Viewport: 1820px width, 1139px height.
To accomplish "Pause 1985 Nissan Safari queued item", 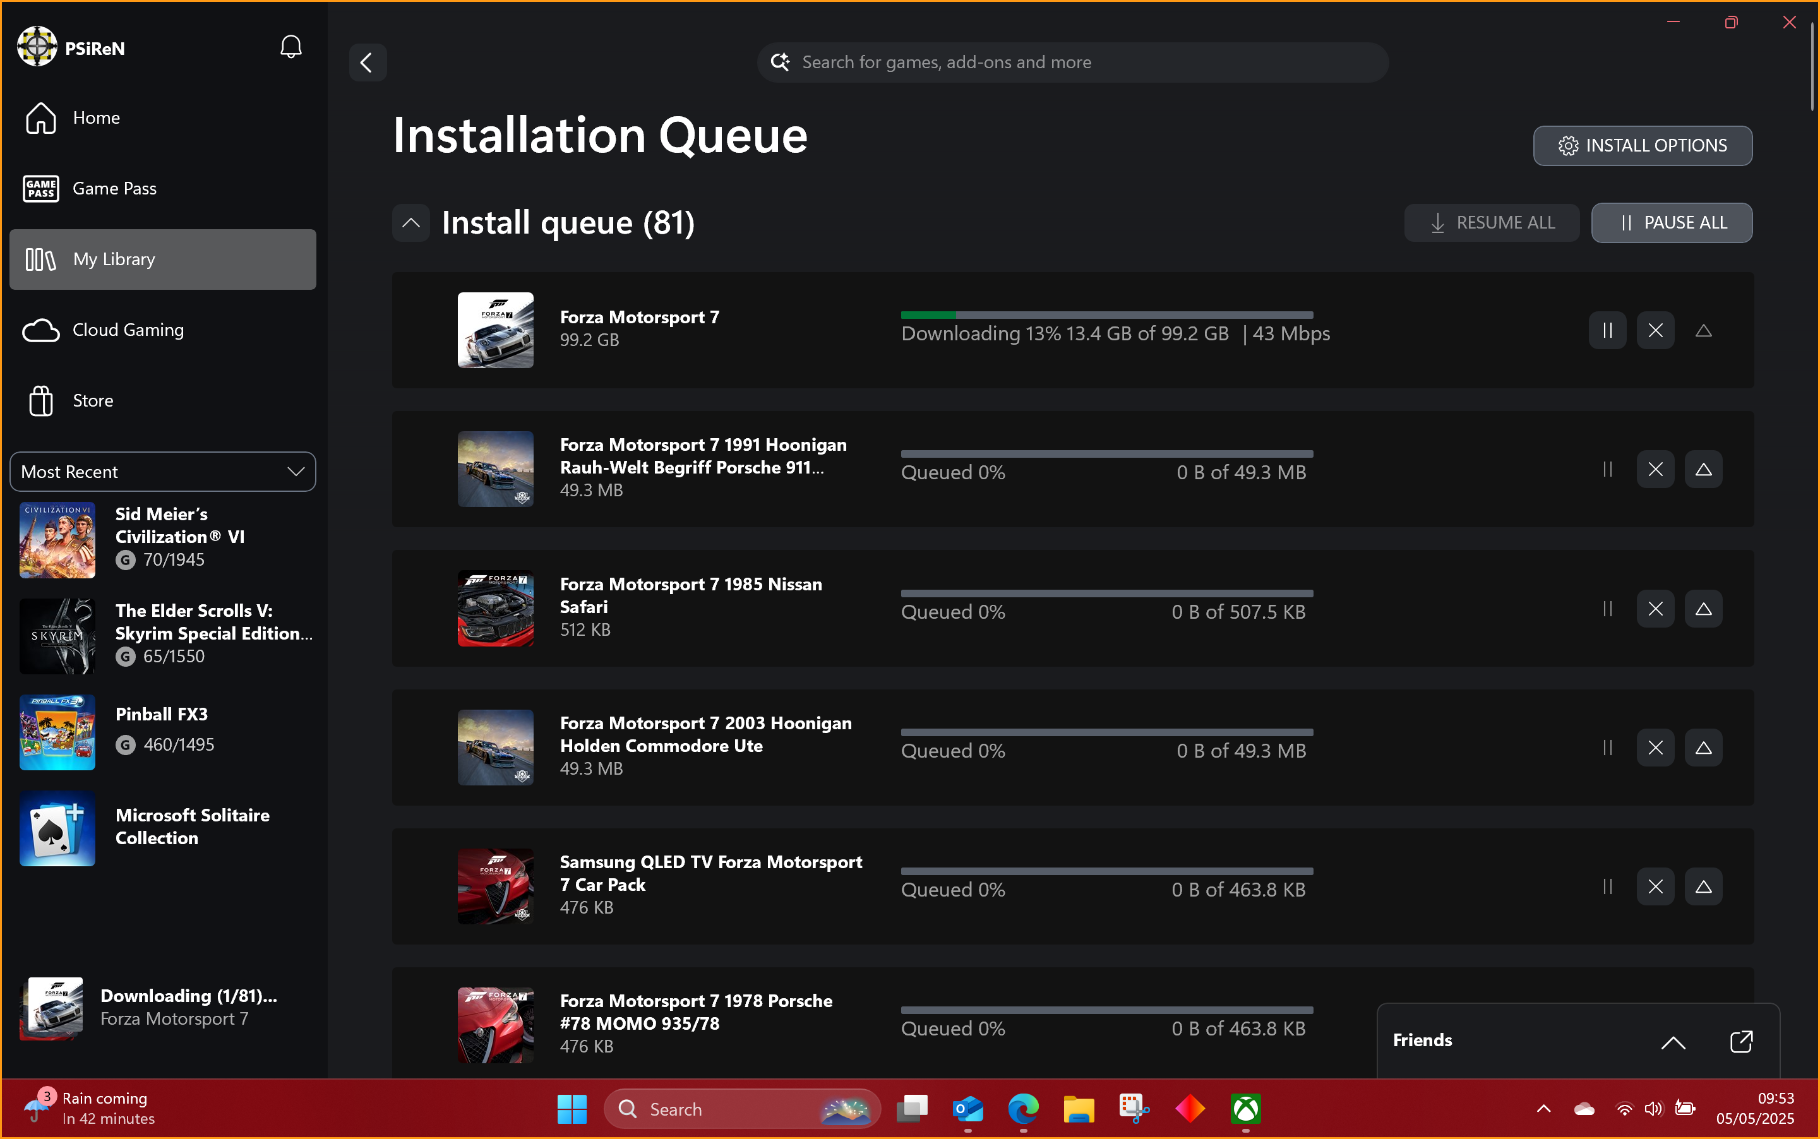I will coord(1607,608).
